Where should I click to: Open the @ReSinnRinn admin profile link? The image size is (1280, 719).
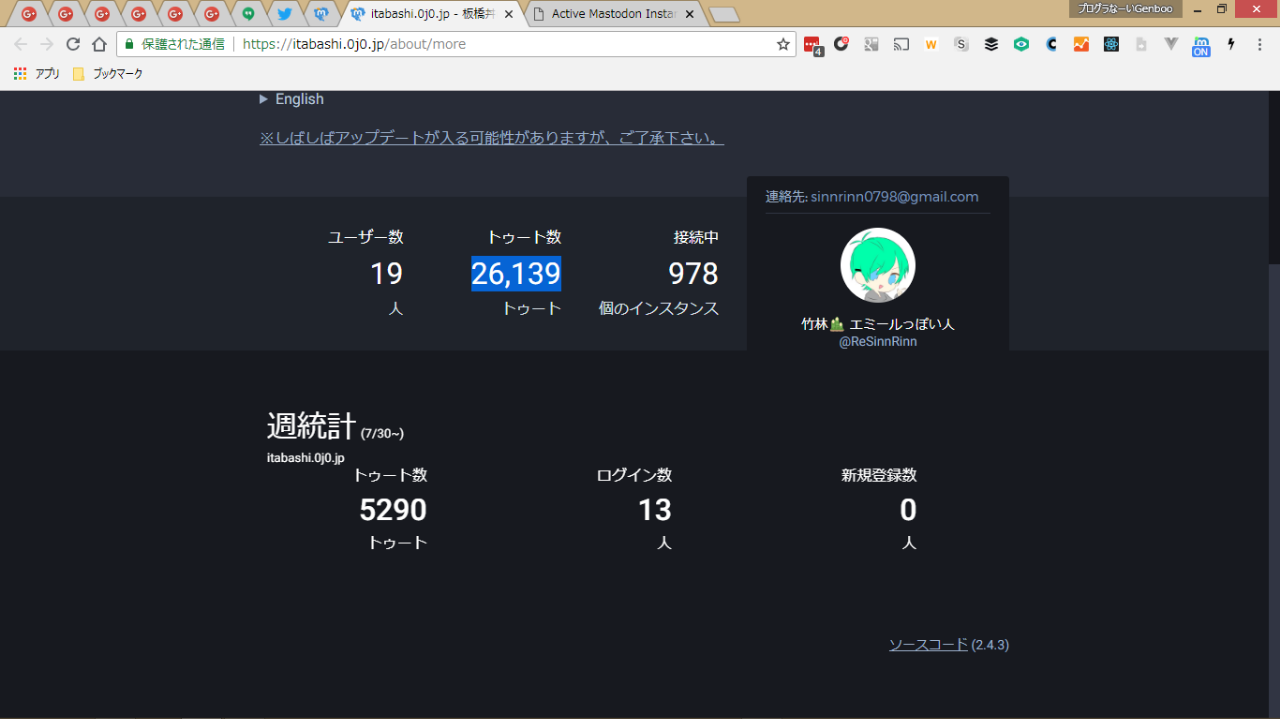click(x=877, y=341)
